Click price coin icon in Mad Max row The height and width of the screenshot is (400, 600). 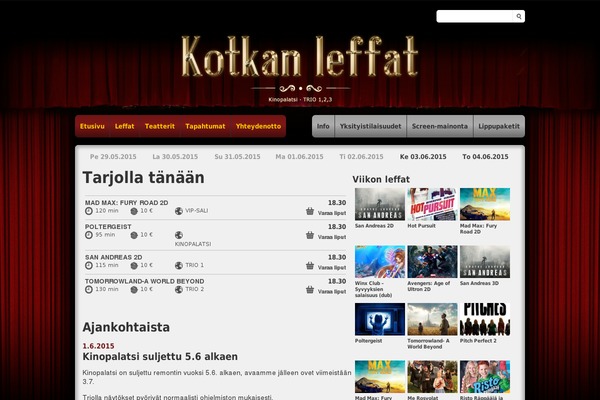(x=134, y=211)
